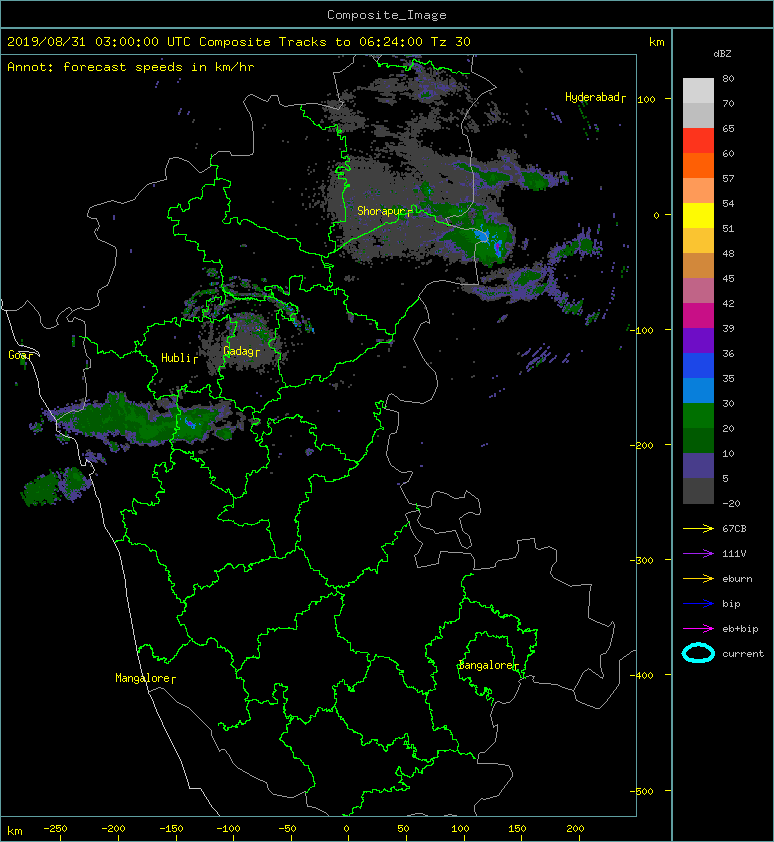
Task: Click the 2019/08/31 03:00:00 UTC timestamp
Action: point(99,42)
